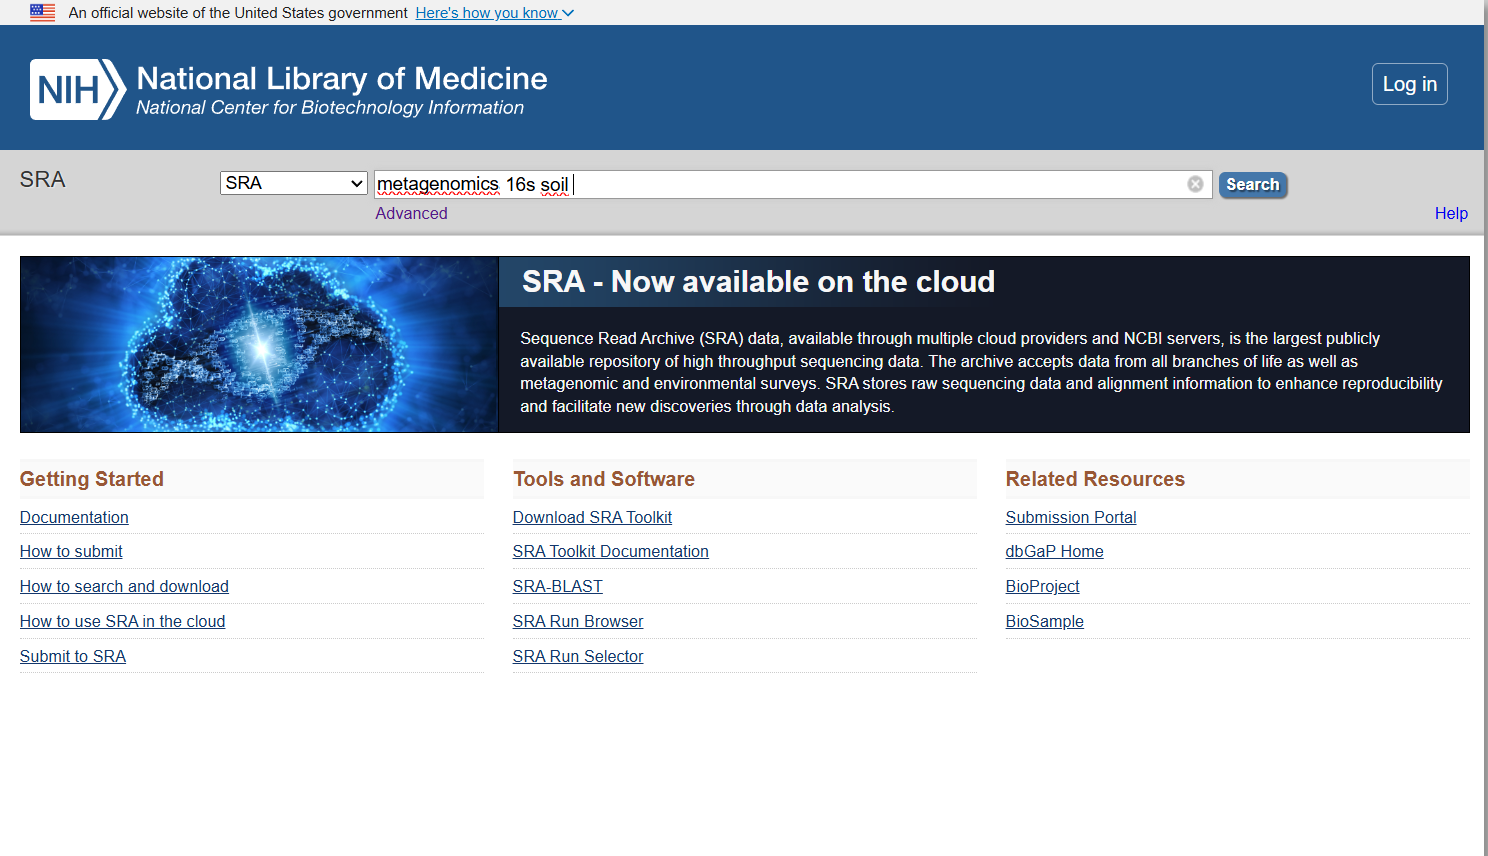Click the Tools and Software heading
Viewport: 1488px width, 856px height.
click(x=604, y=479)
